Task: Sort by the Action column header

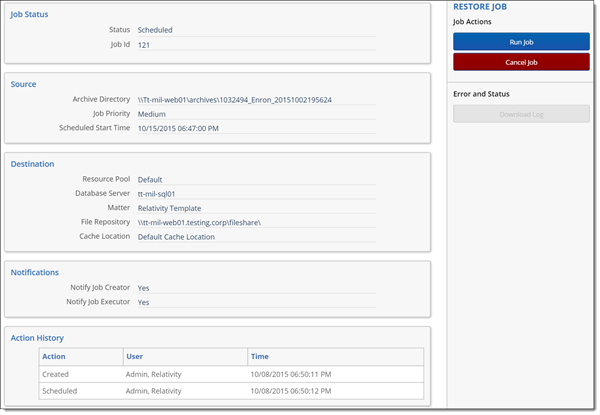Action: click(x=54, y=356)
